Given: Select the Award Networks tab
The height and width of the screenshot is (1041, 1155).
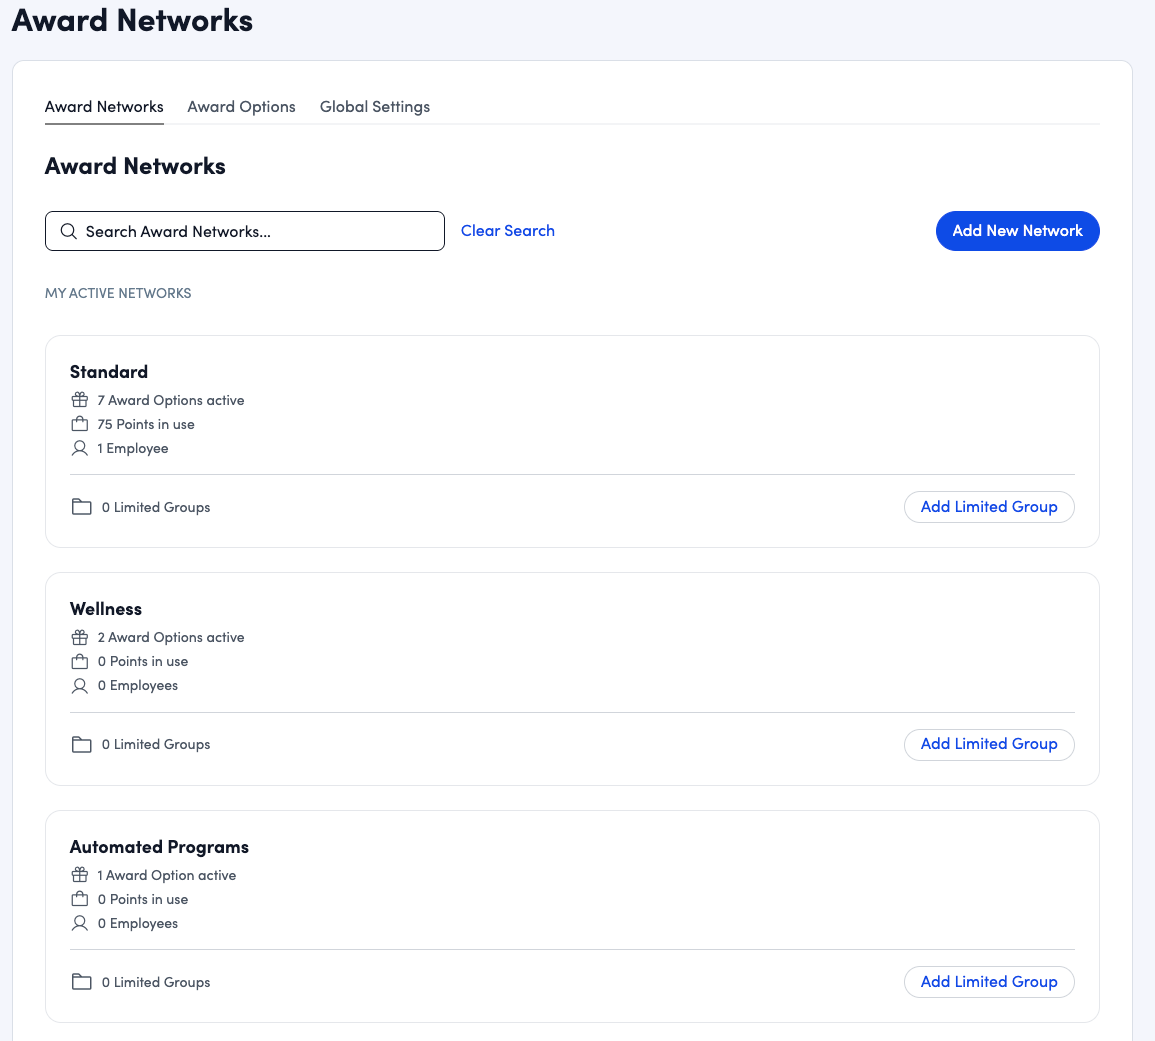Looking at the screenshot, I should click(x=104, y=107).
